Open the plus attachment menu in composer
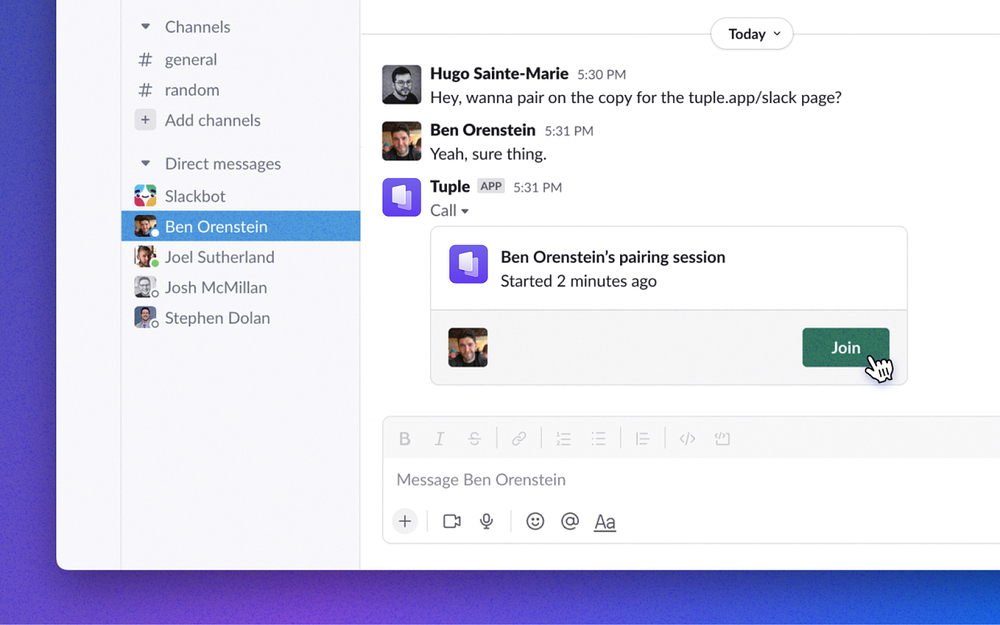This screenshot has height=625, width=1000. [404, 521]
